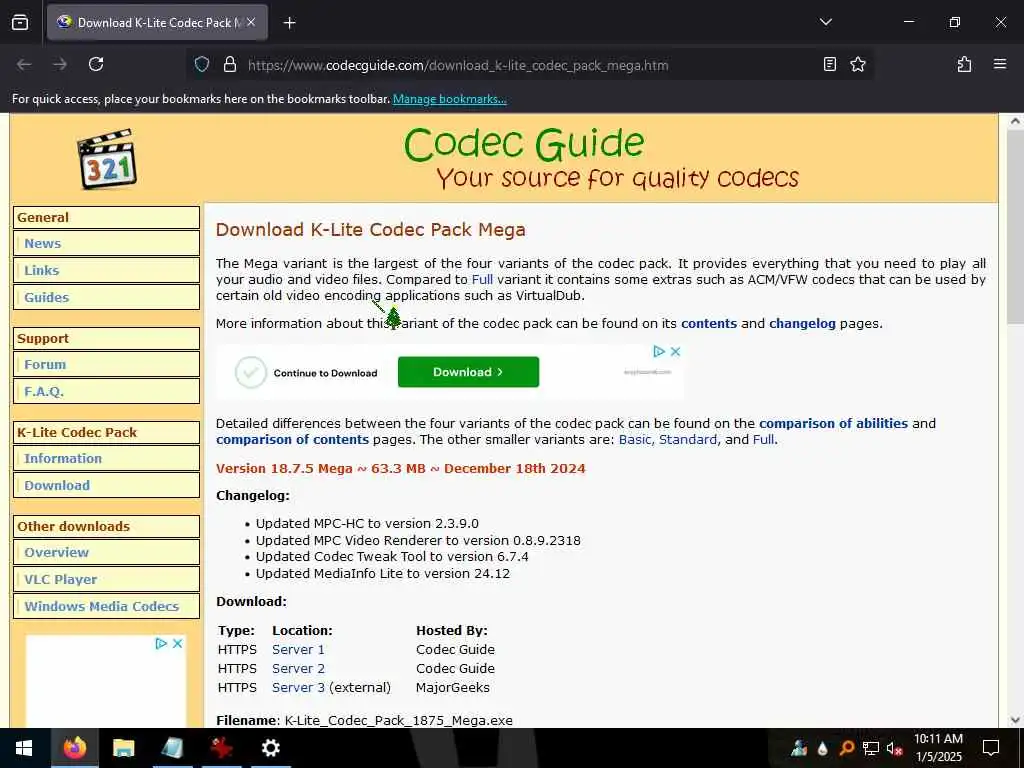Open Windows Media Codecs sidebar link

pos(101,606)
